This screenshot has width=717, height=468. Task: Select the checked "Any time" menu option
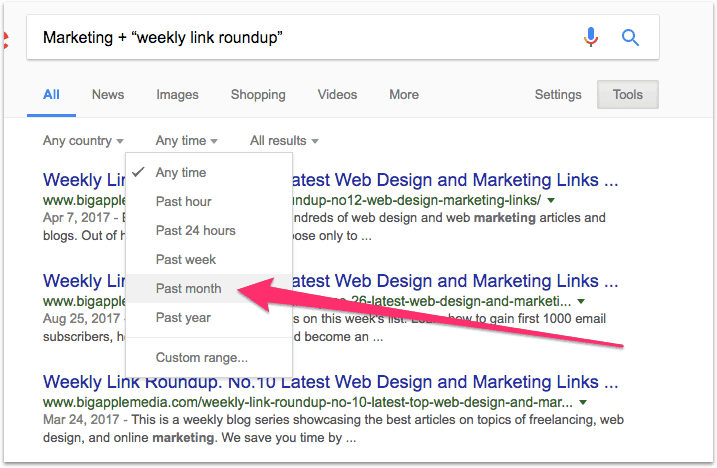tap(181, 173)
